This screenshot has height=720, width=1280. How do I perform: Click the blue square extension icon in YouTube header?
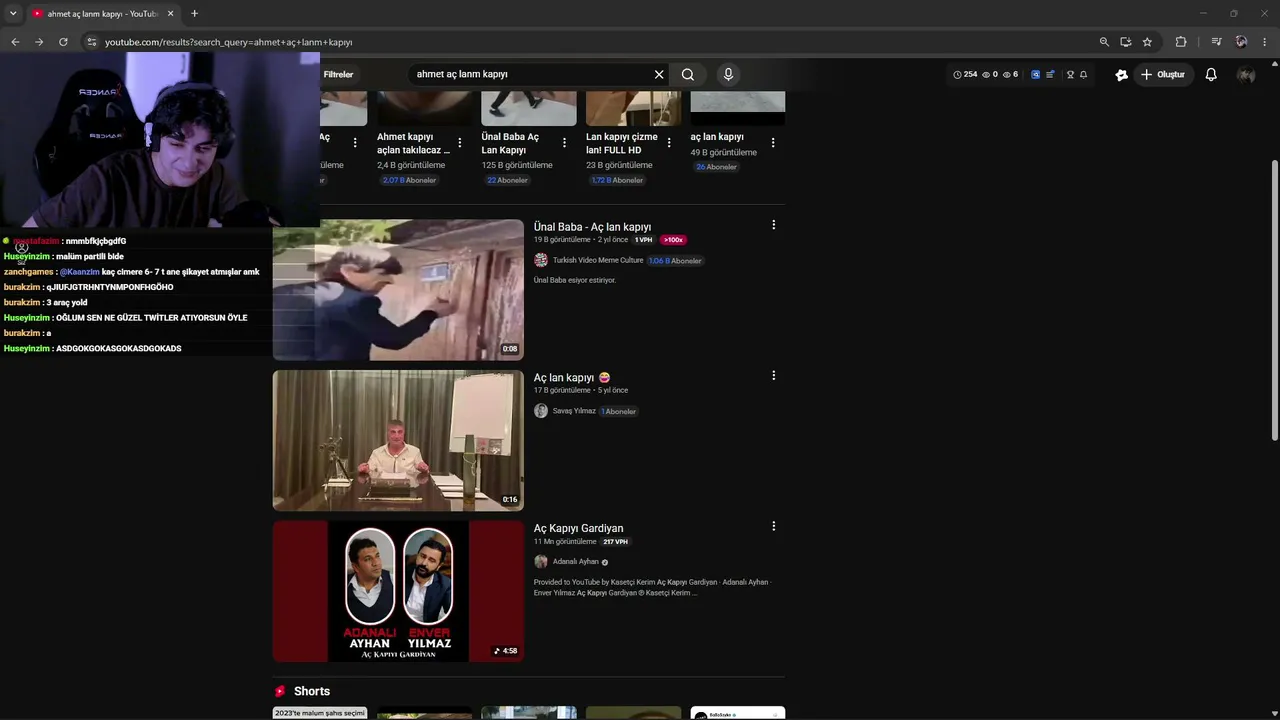1035,74
